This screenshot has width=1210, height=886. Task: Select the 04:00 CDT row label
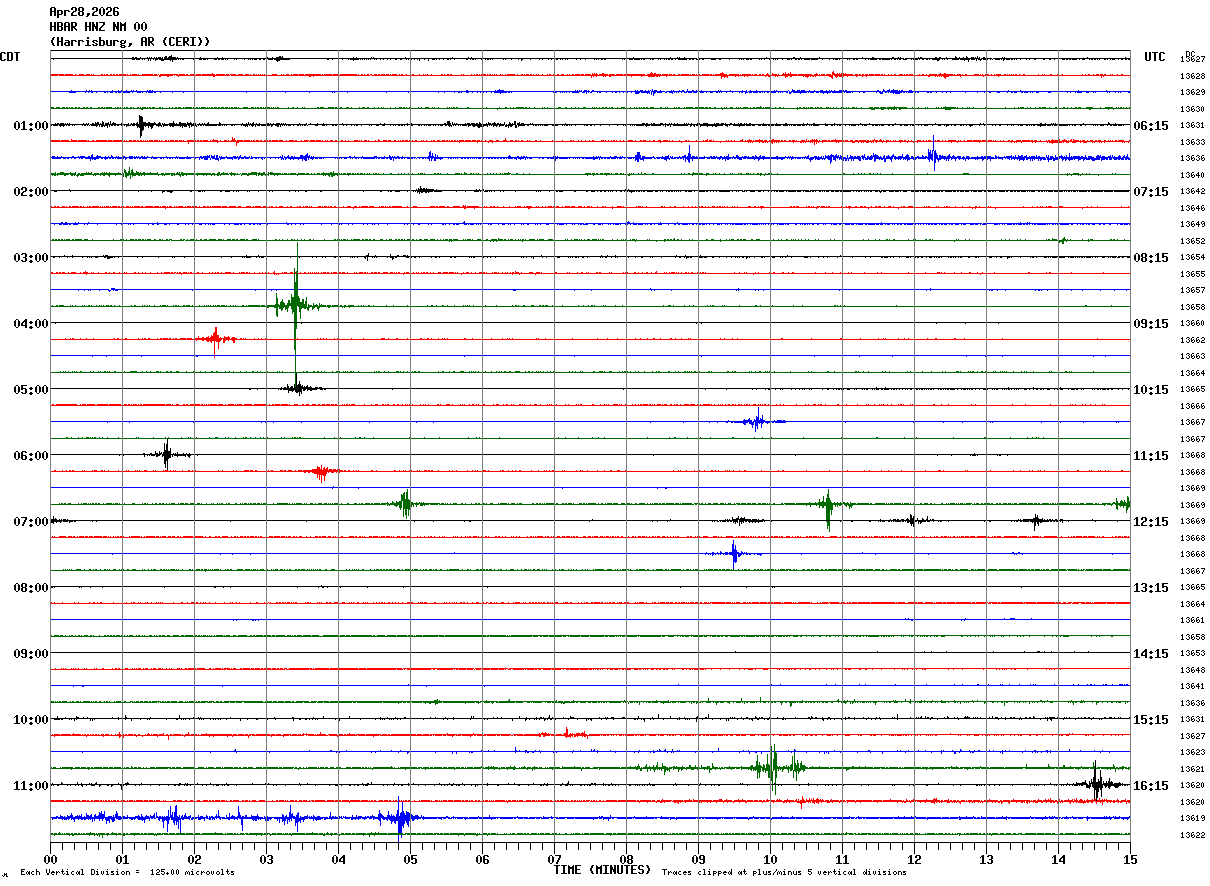[x=31, y=324]
